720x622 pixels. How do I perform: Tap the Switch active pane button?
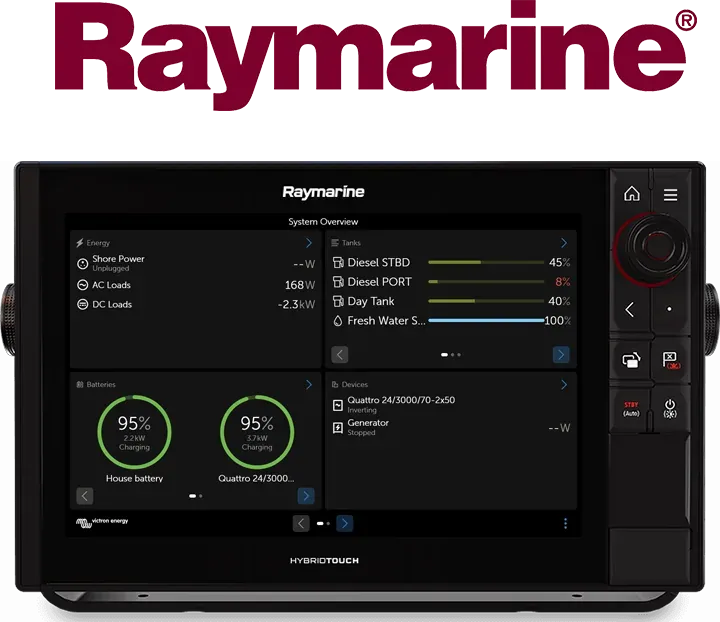[x=631, y=360]
